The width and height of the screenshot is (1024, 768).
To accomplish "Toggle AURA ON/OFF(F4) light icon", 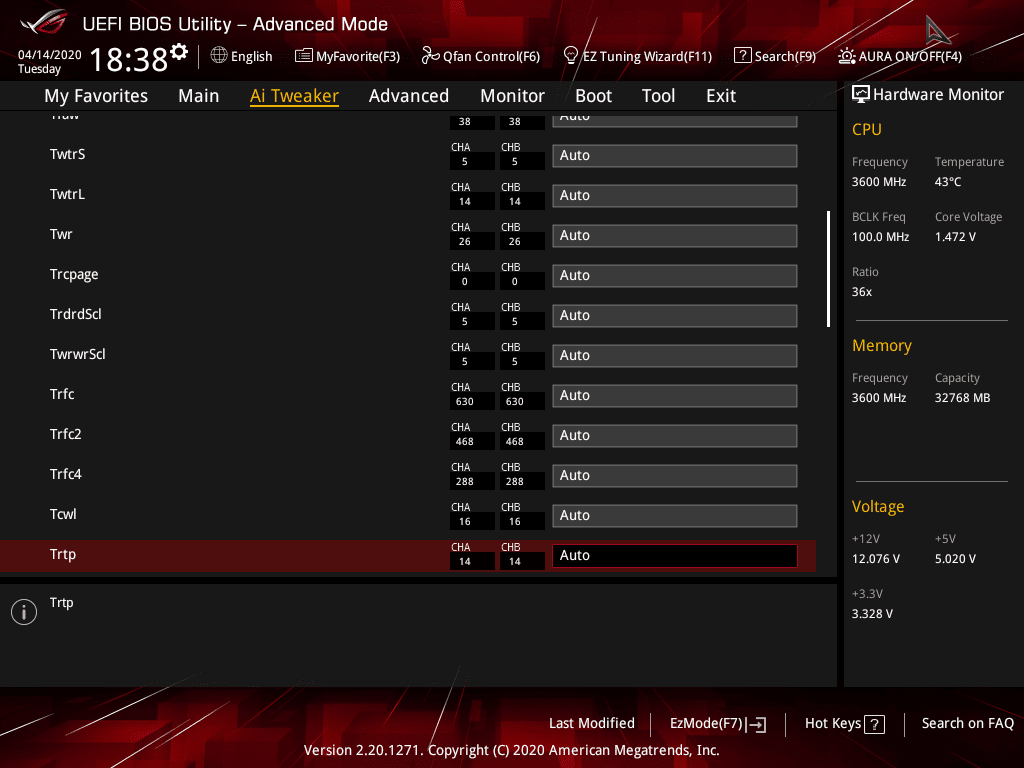I will tap(847, 56).
